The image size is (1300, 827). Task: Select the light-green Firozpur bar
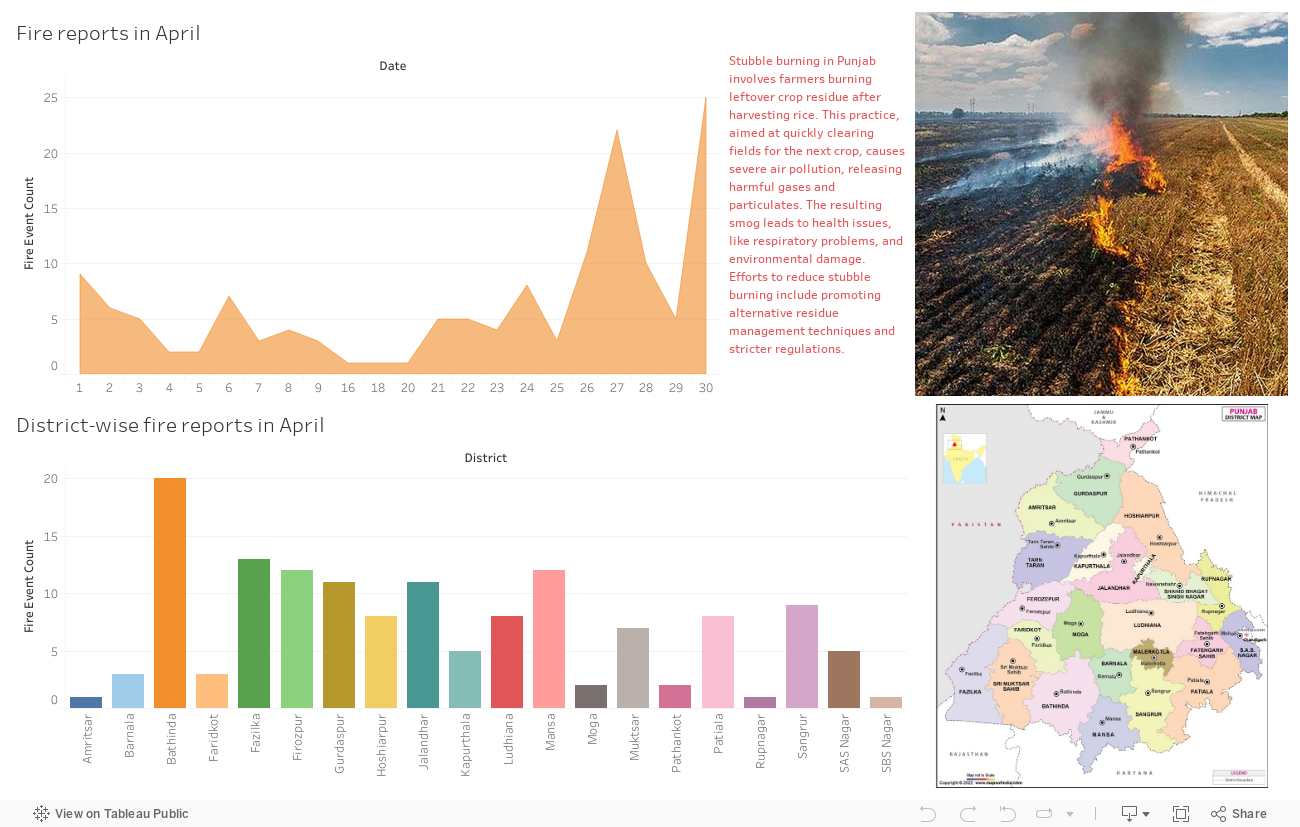[x=297, y=639]
